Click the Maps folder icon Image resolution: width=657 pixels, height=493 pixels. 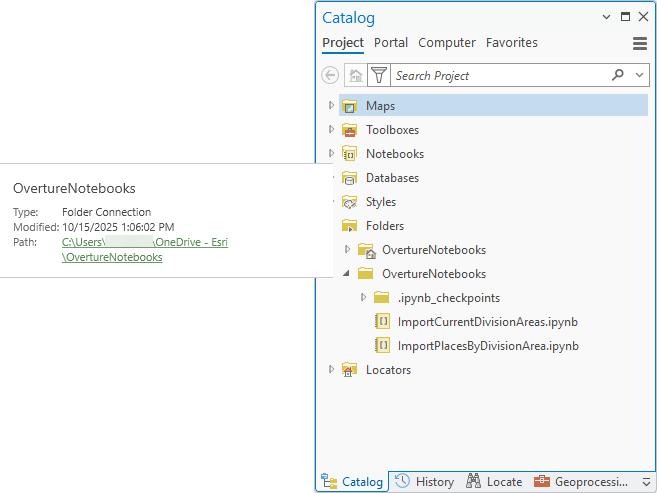pyautogui.click(x=349, y=106)
